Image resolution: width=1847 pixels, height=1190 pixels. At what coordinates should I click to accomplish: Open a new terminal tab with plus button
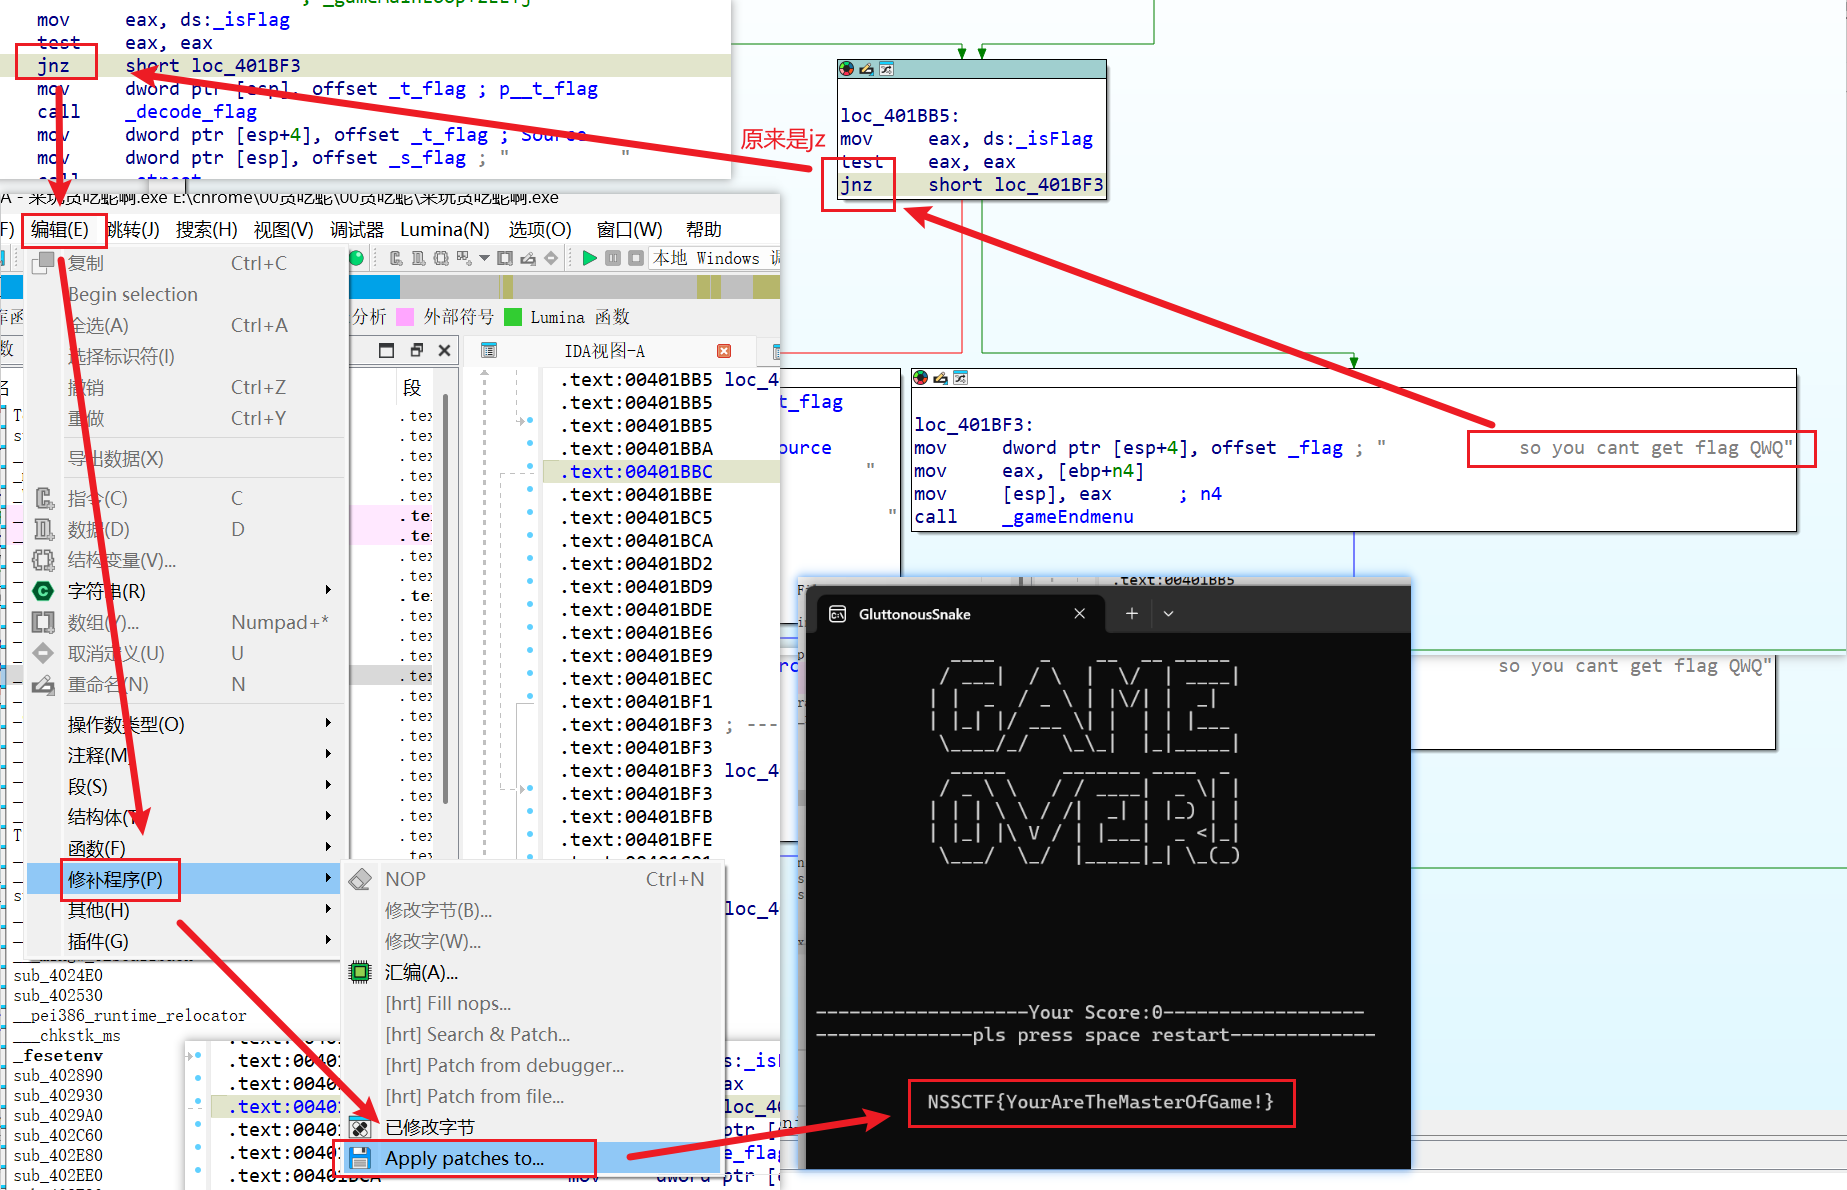tap(1131, 614)
